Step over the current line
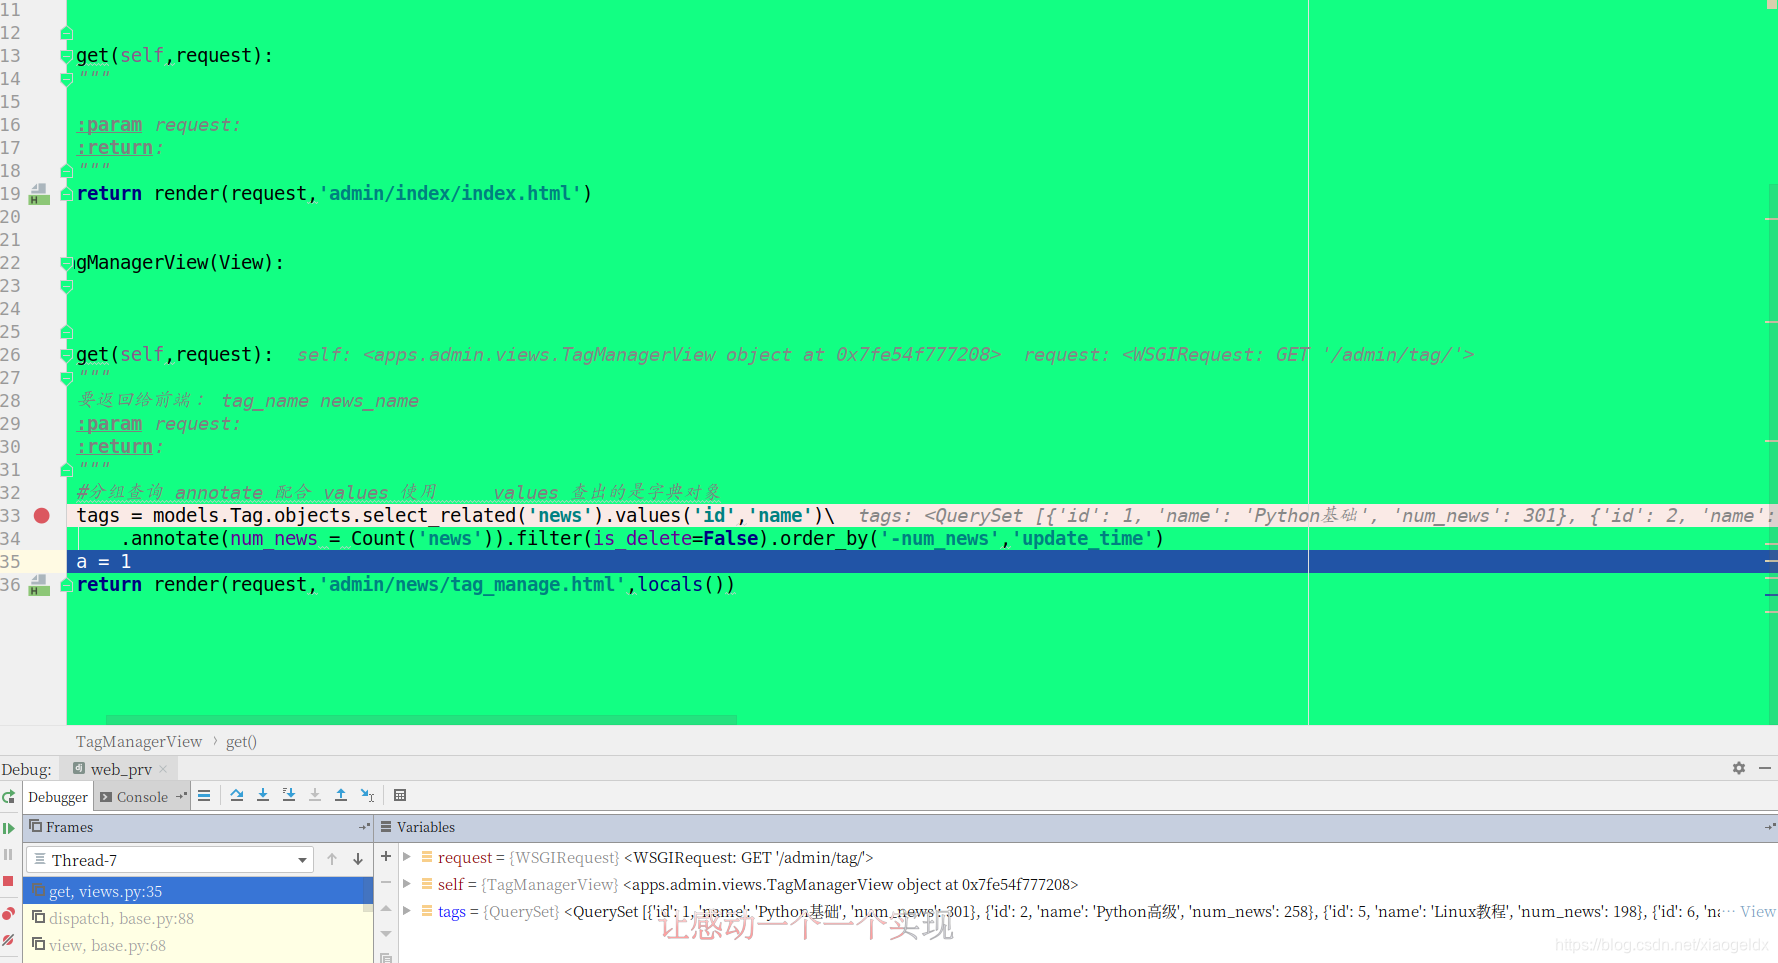The height and width of the screenshot is (963, 1778). 237,796
